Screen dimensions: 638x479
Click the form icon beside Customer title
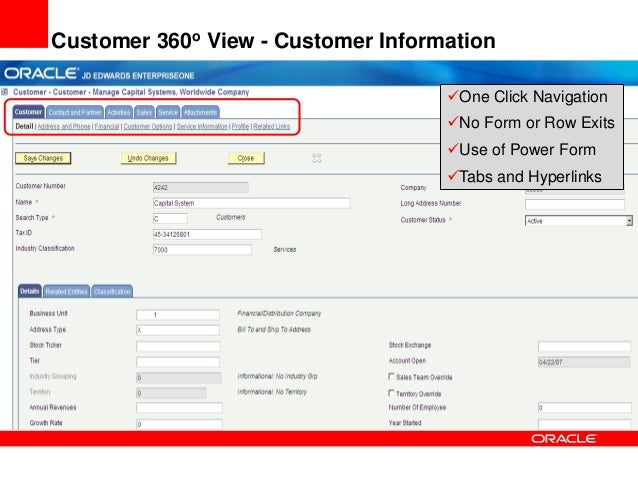tap(5, 92)
